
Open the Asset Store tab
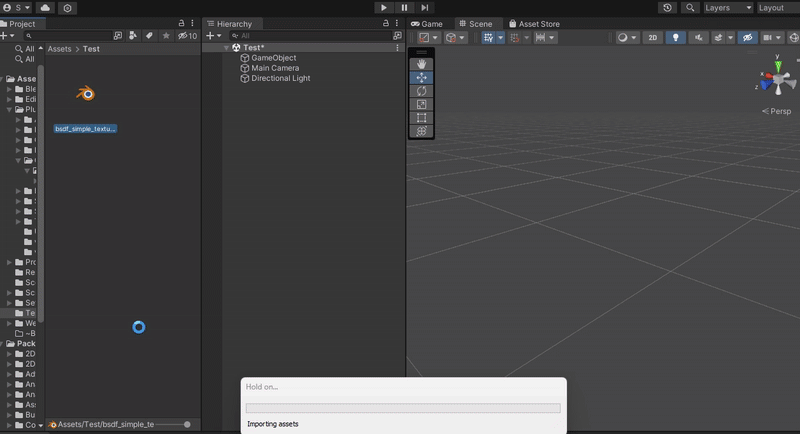[535, 23]
